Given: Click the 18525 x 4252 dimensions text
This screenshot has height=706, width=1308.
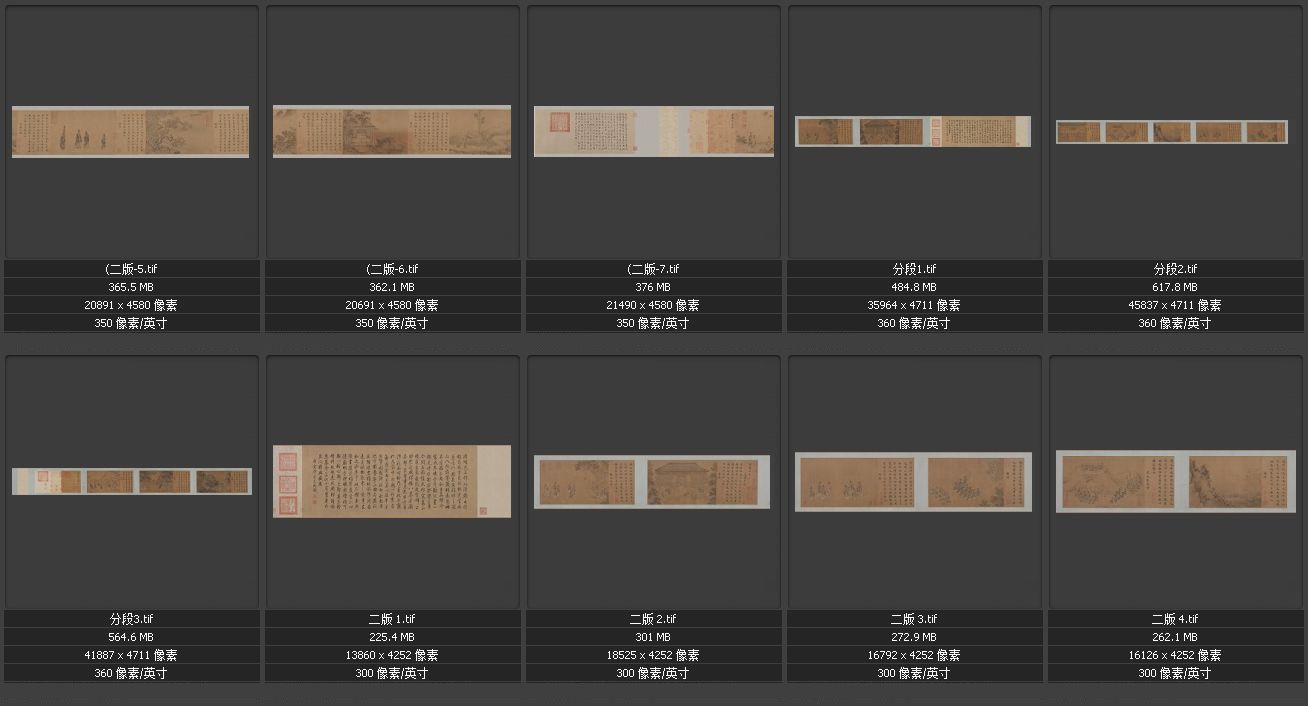Looking at the screenshot, I should point(653,655).
